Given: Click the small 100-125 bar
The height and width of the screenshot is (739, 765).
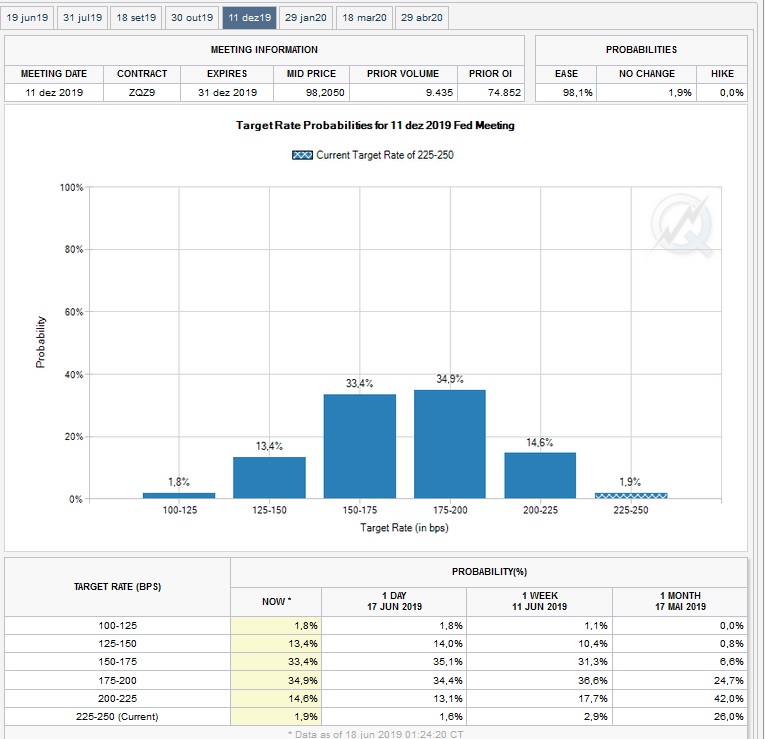Looking at the screenshot, I should tap(178, 495).
